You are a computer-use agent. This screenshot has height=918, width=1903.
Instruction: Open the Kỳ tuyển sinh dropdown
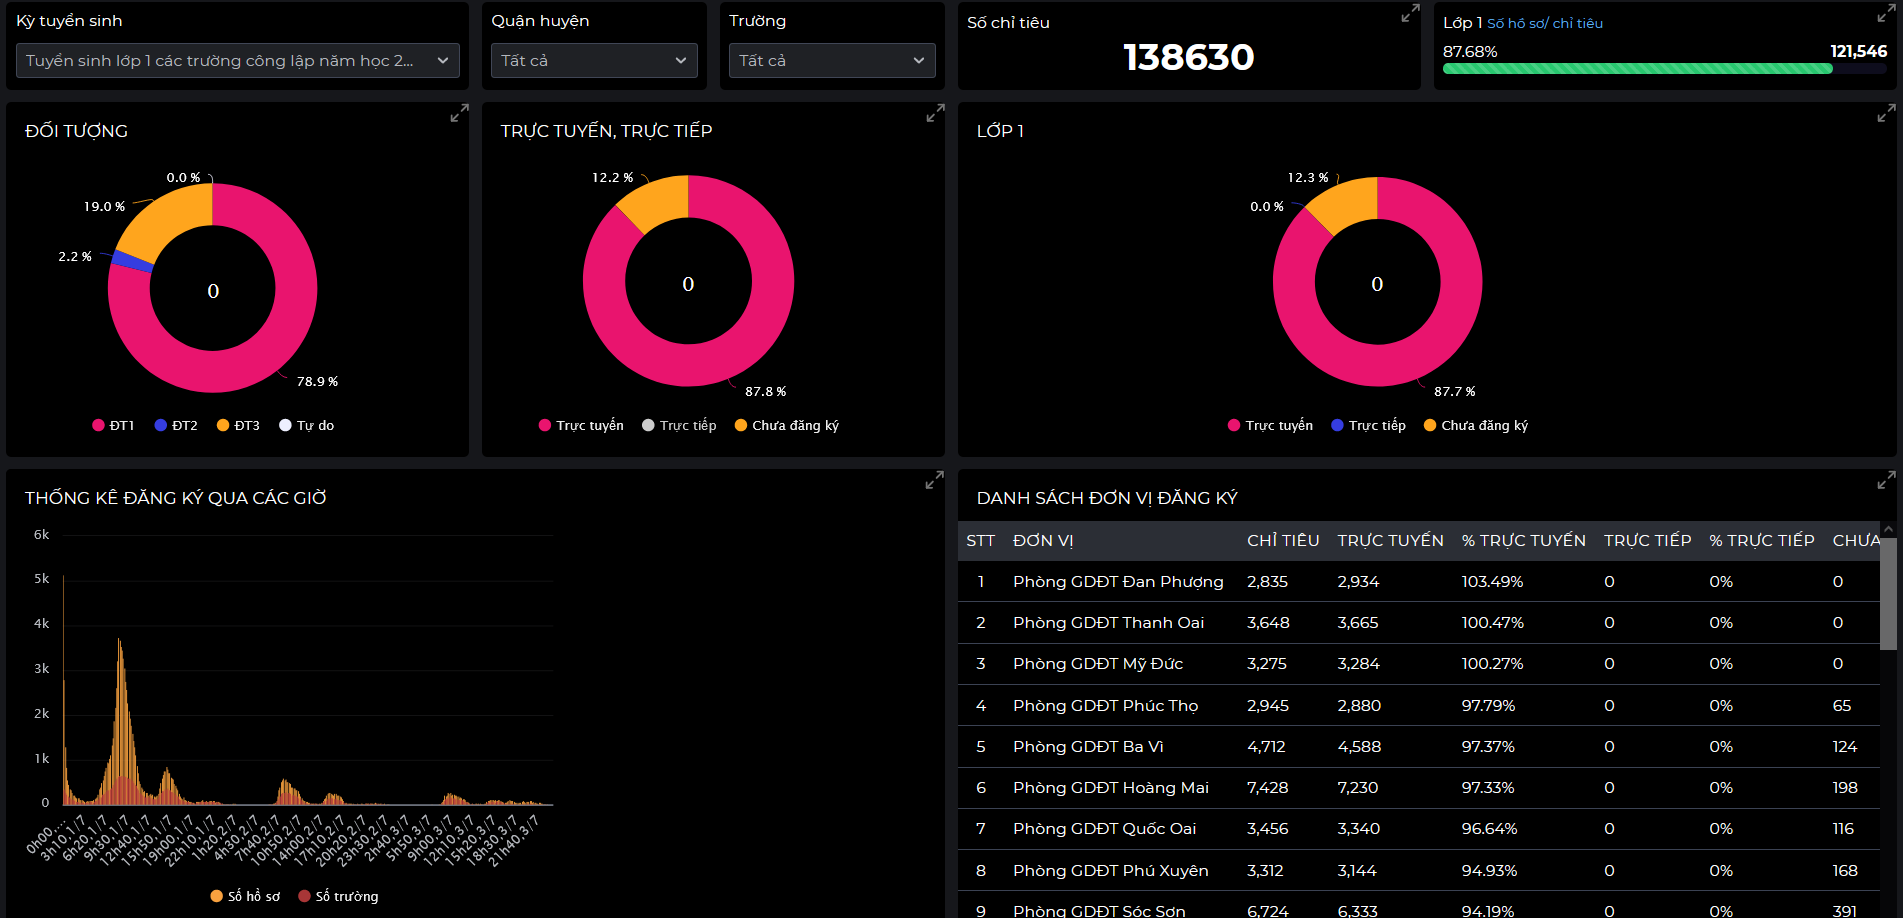pyautogui.click(x=237, y=61)
